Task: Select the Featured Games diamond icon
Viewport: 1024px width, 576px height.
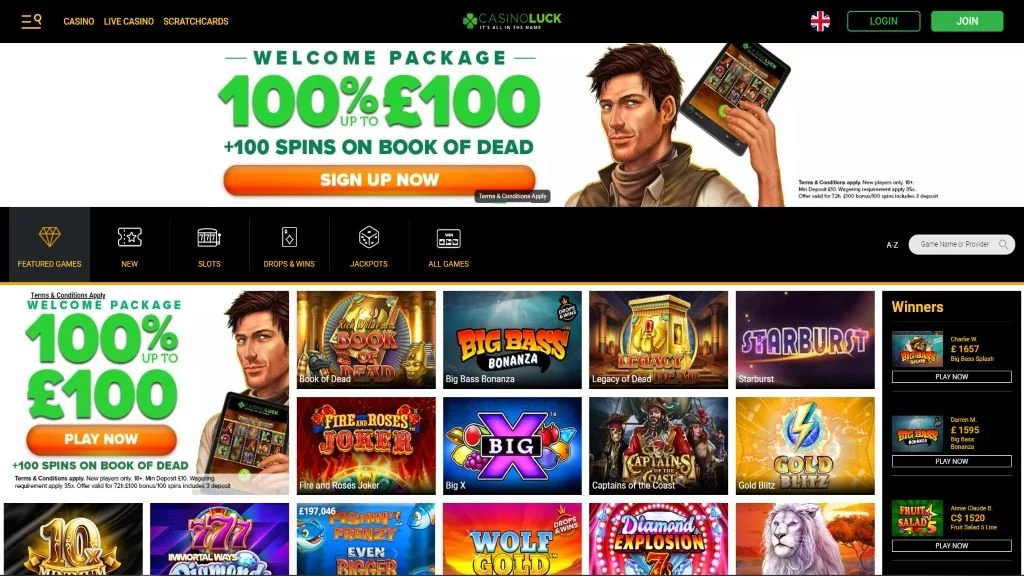Action: [x=50, y=237]
